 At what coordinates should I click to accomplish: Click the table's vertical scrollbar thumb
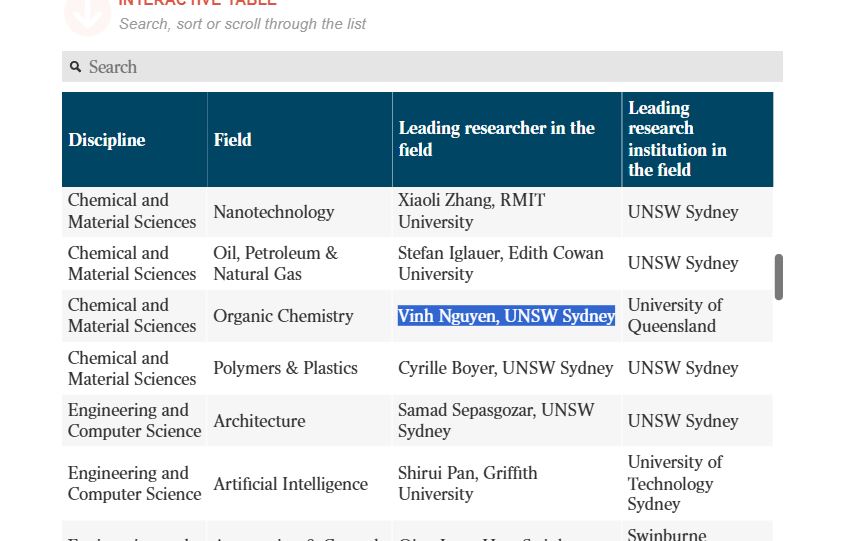click(x=778, y=277)
